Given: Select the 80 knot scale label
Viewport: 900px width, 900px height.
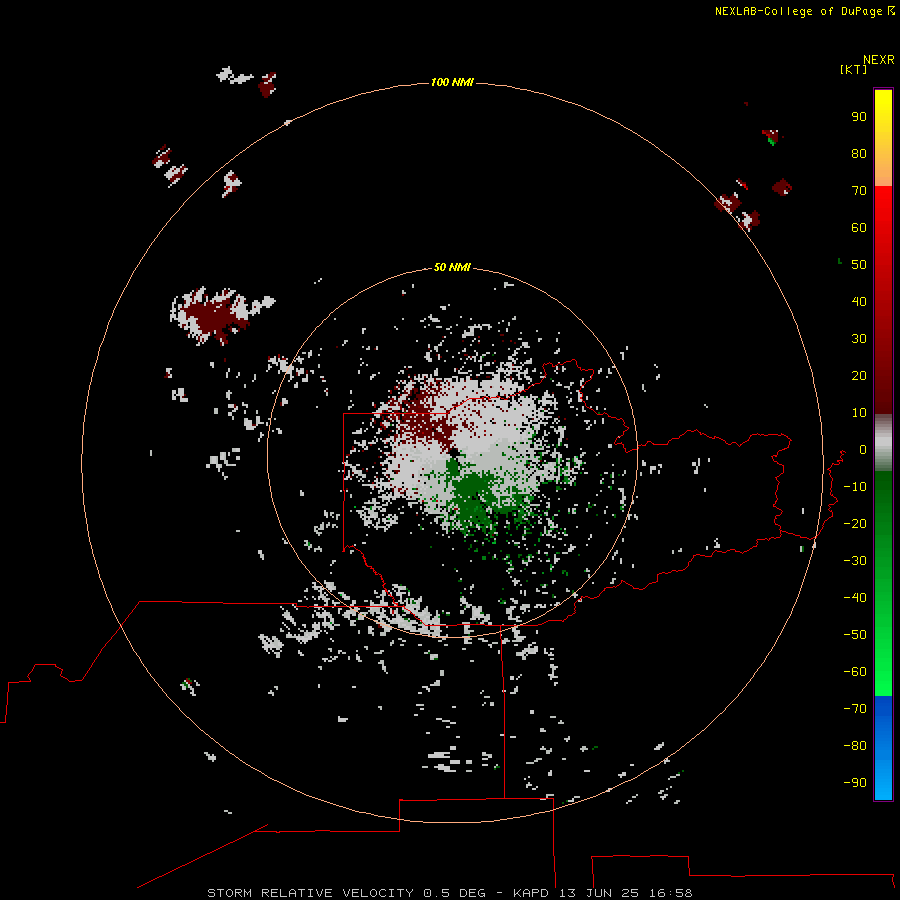Looking at the screenshot, I should (859, 154).
